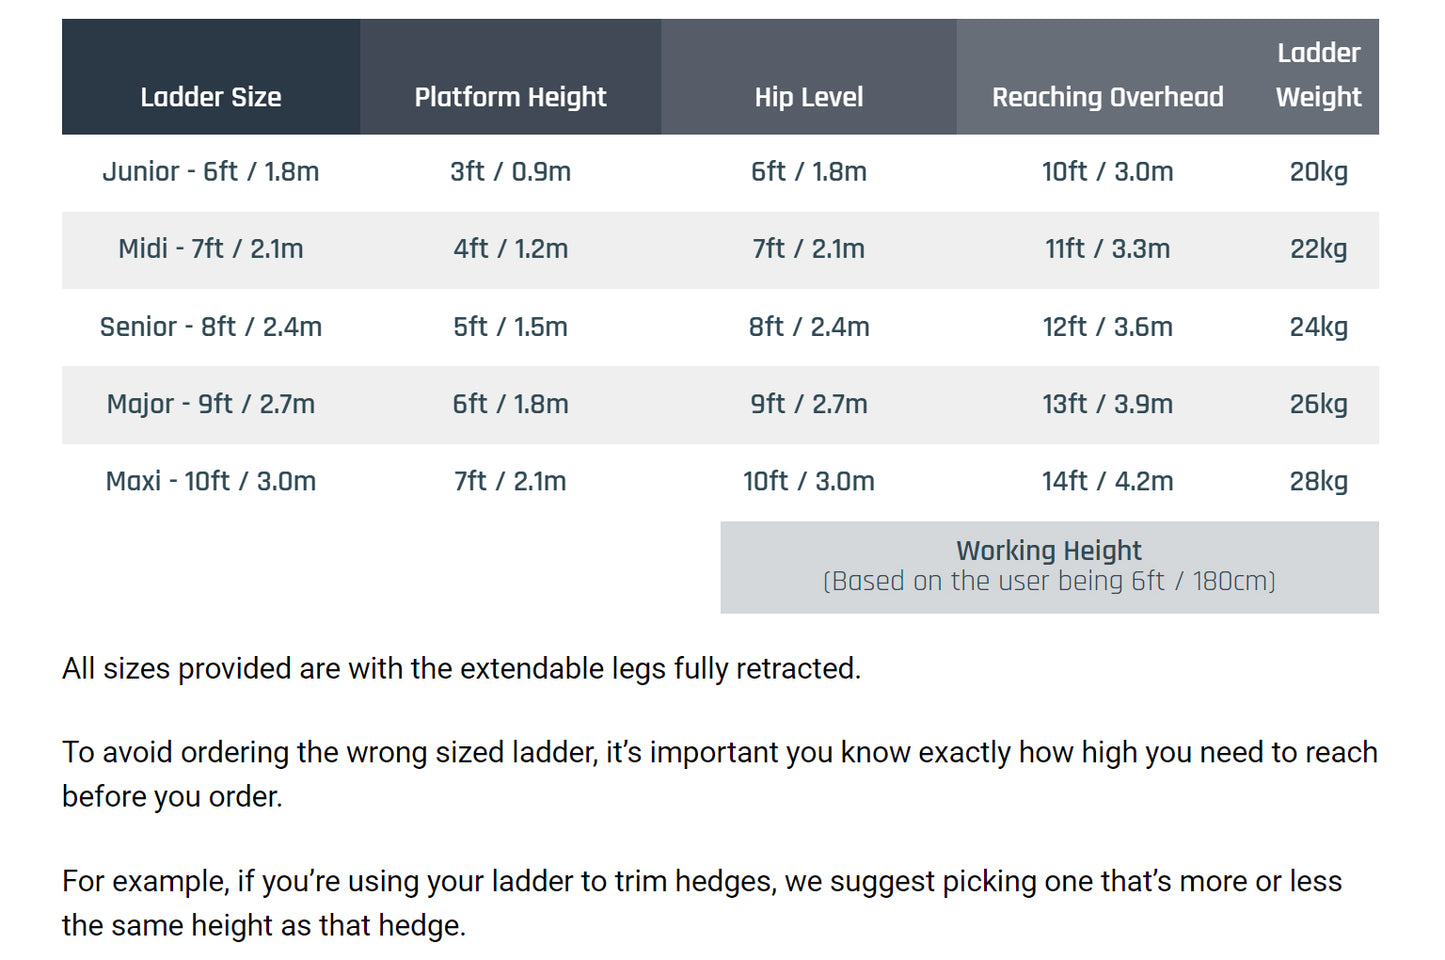
Task: Click the Senior - 8ft / 2.4m cell
Action: [211, 327]
